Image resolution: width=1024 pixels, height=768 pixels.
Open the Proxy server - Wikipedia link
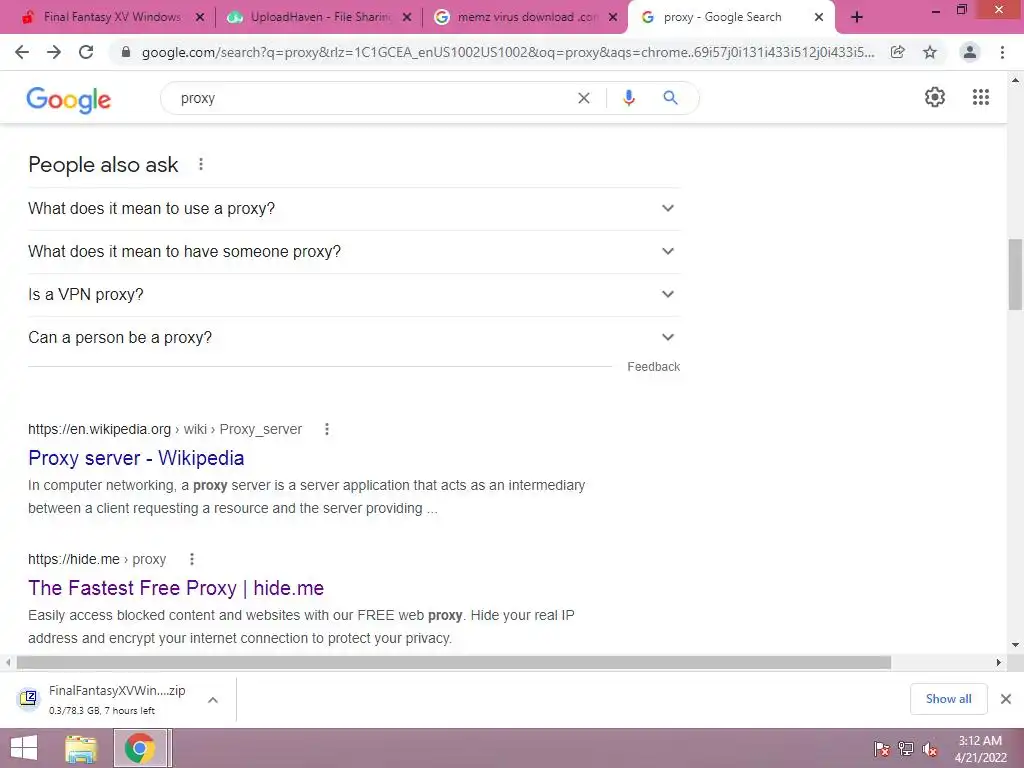pyautogui.click(x=136, y=458)
